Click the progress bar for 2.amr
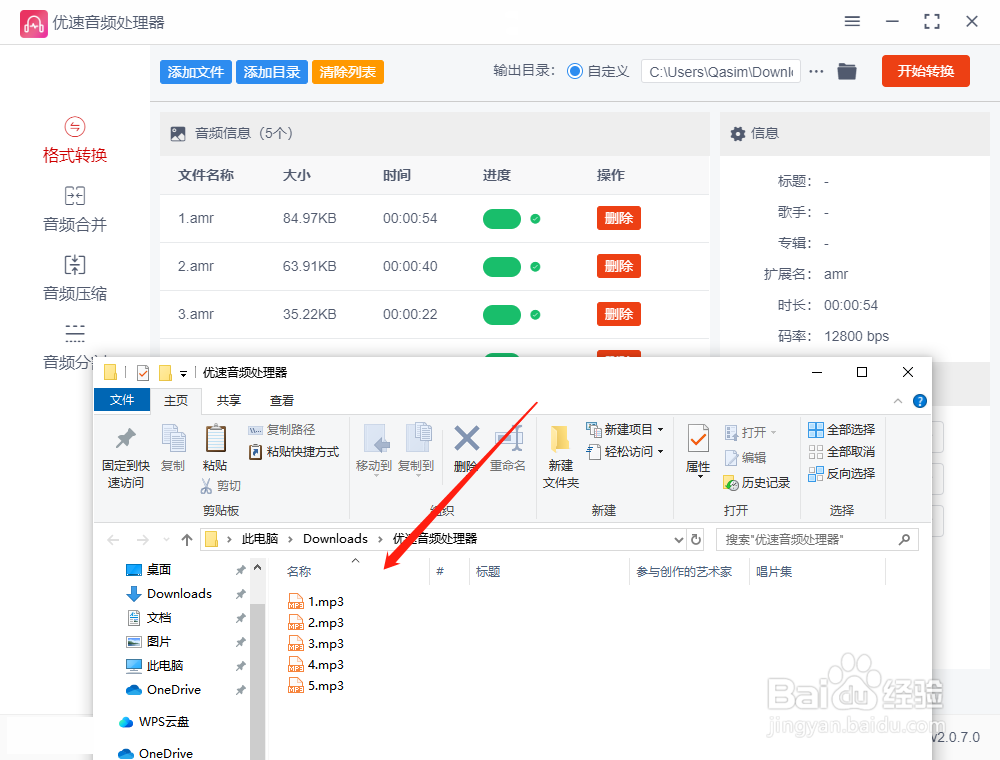 point(502,266)
